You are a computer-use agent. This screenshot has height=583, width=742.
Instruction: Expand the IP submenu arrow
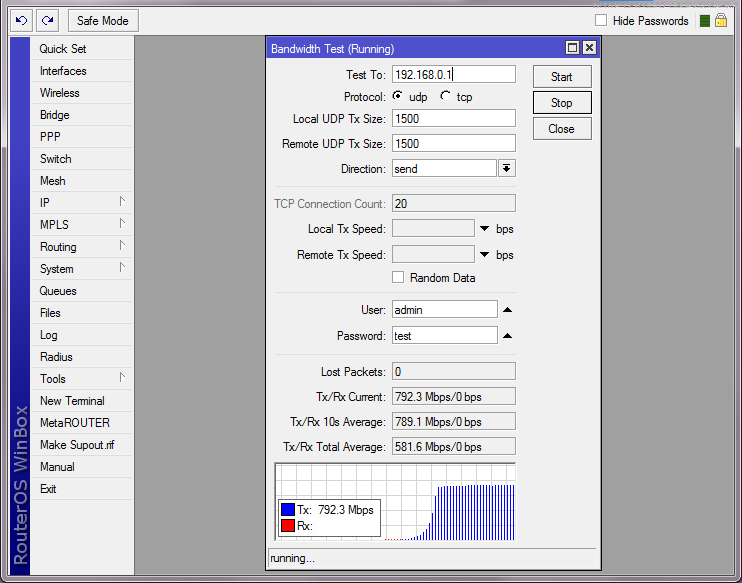(x=122, y=202)
